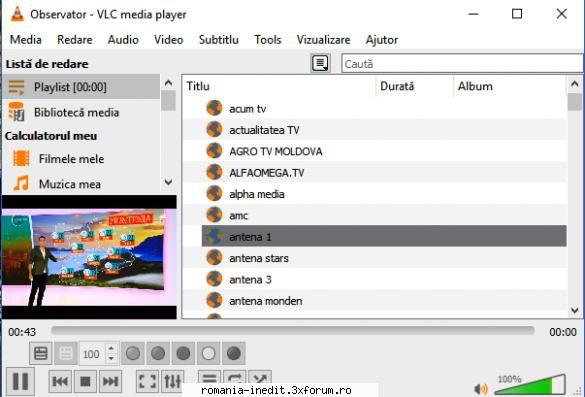Toggle fullscreen video mode
The image size is (585, 397).
(147, 381)
